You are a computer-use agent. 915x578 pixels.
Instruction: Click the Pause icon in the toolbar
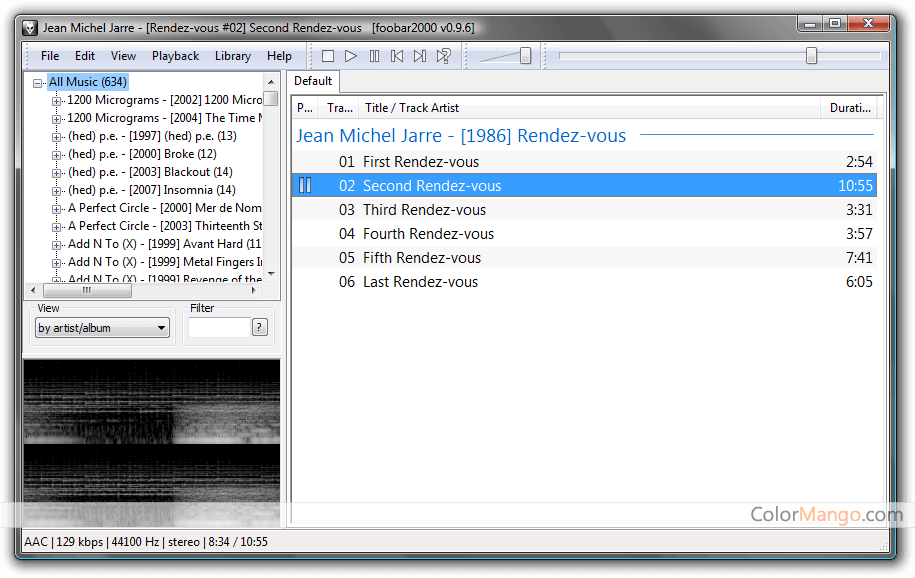(374, 56)
